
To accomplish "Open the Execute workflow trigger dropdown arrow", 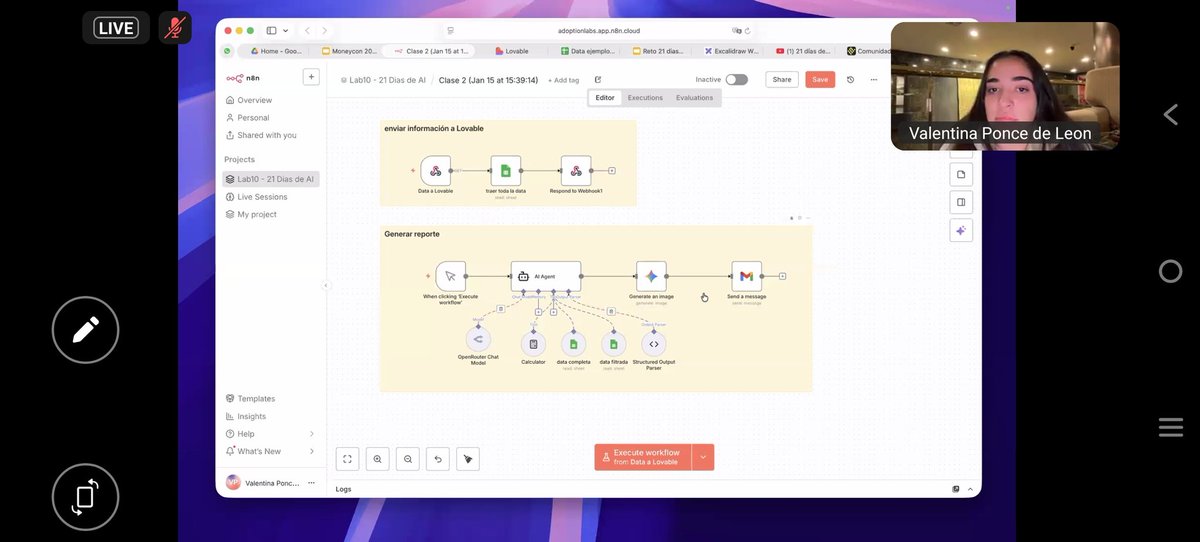I will 703,457.
